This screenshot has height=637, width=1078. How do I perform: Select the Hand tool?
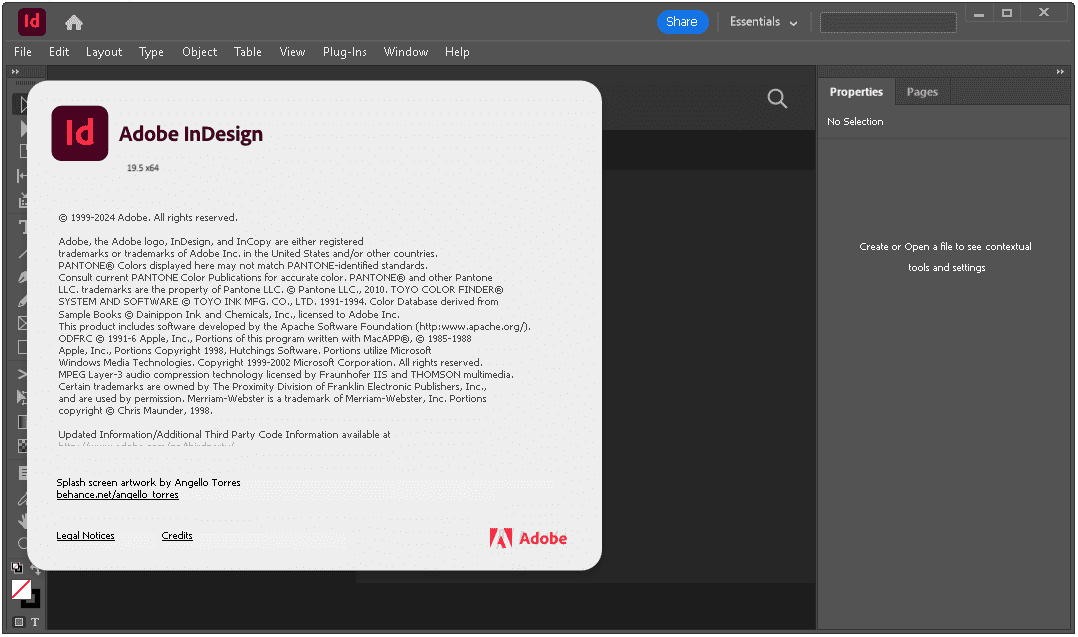22,520
